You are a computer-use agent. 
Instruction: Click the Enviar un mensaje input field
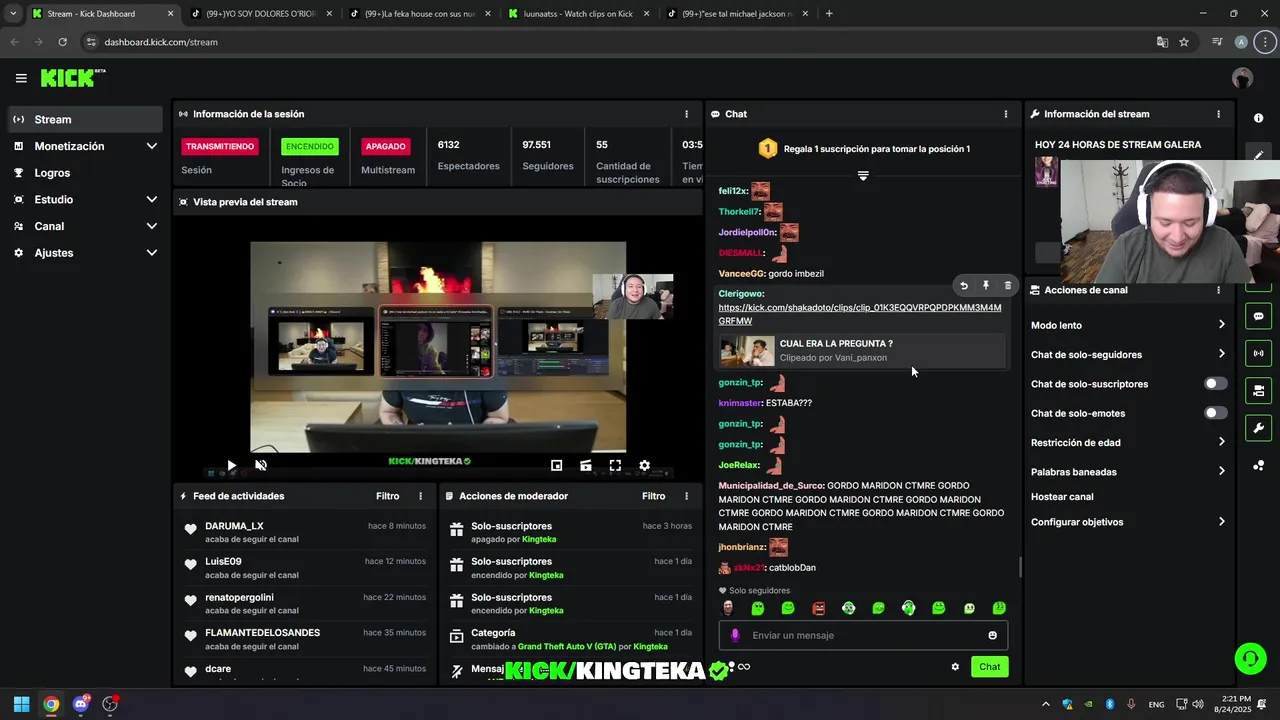click(862, 635)
